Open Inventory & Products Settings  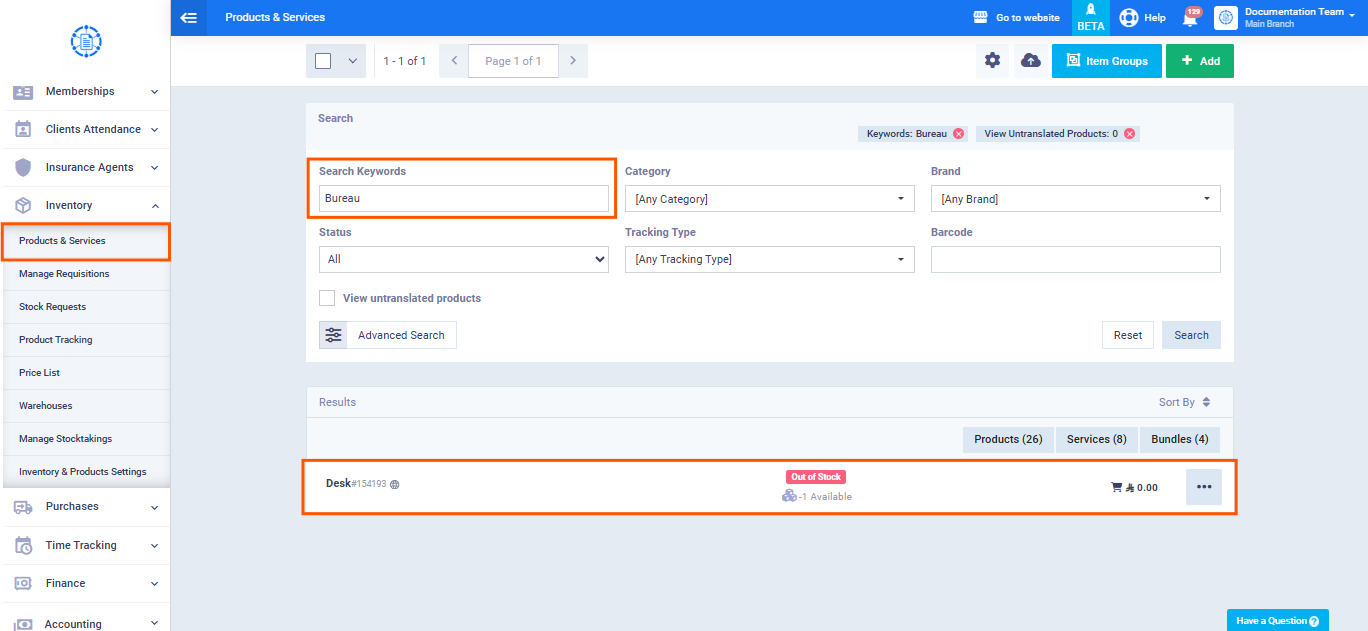click(x=86, y=472)
